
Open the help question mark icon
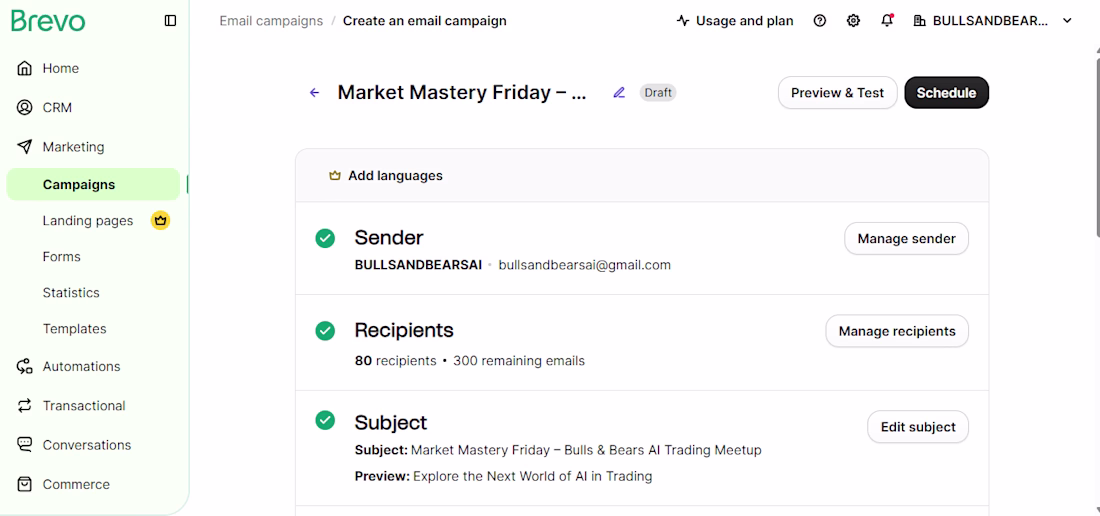(x=819, y=21)
